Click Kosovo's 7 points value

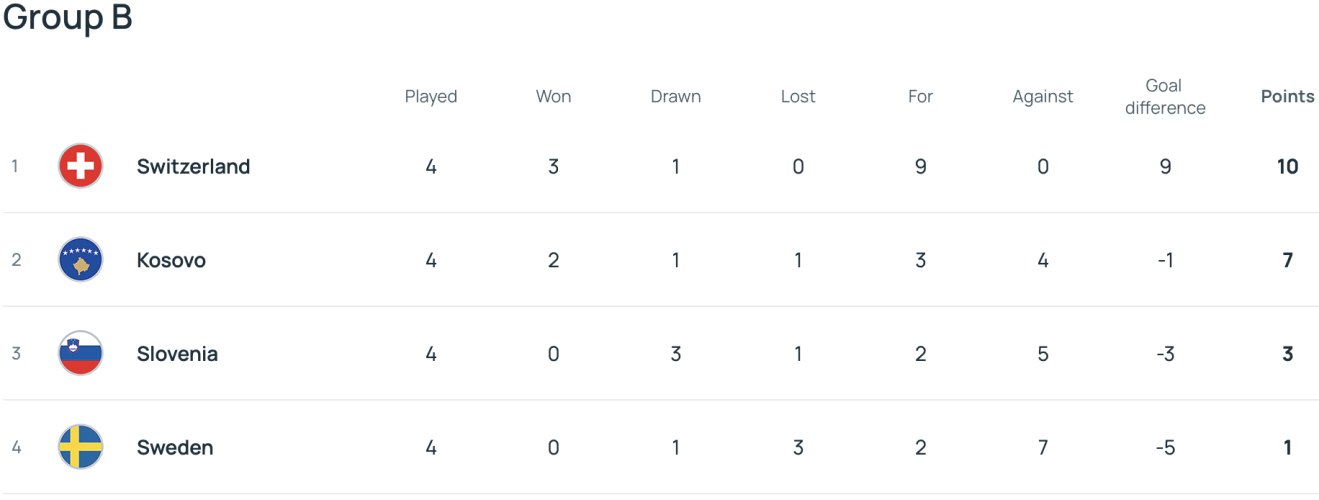(1287, 260)
